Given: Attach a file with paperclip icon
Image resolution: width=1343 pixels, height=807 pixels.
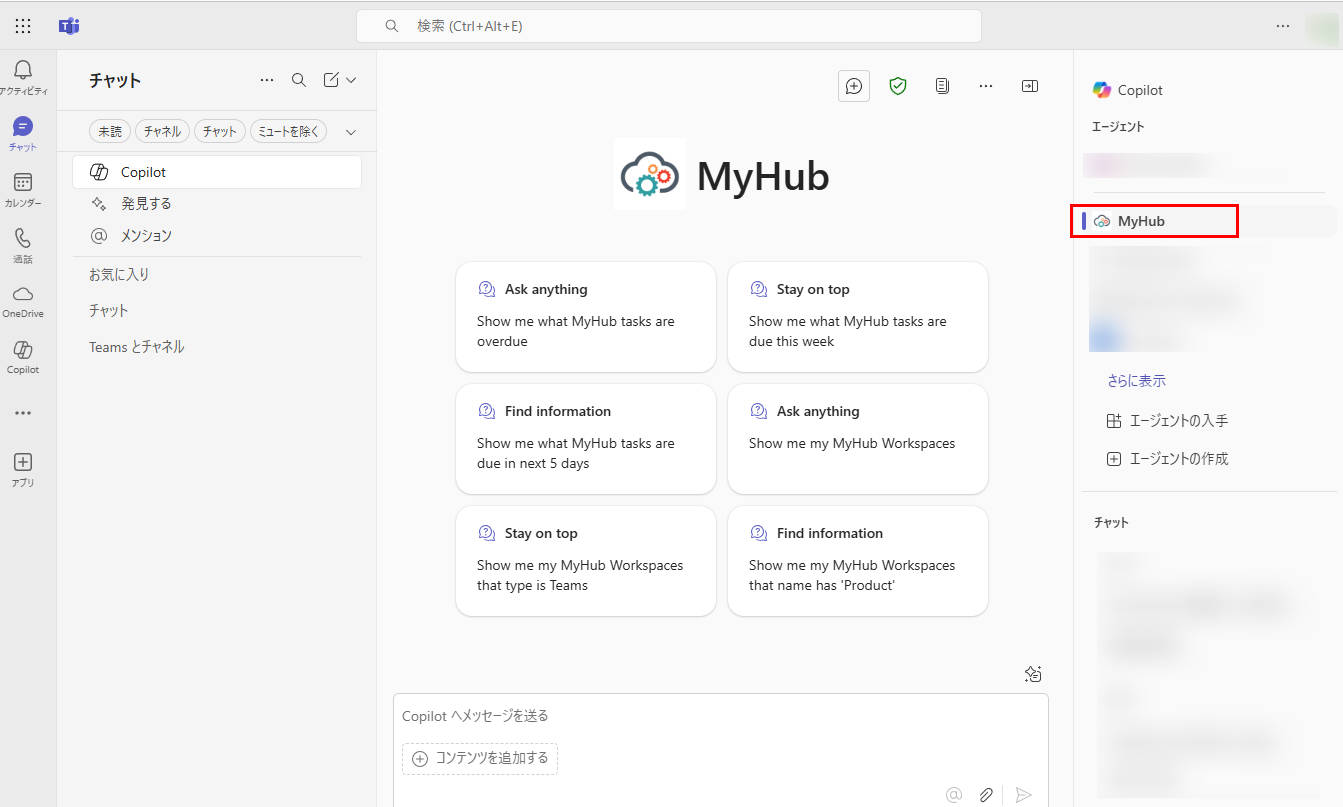Looking at the screenshot, I should pos(986,795).
